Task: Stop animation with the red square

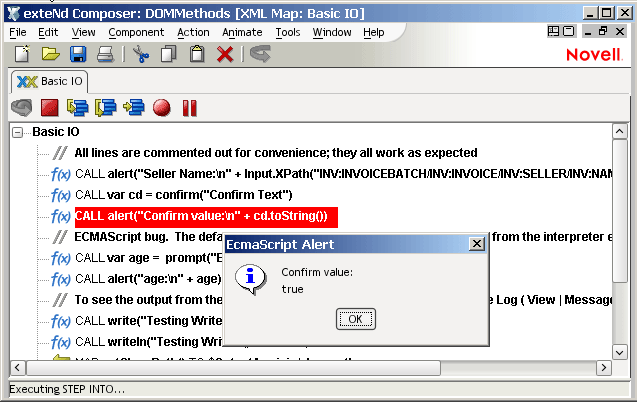Action: [x=50, y=108]
